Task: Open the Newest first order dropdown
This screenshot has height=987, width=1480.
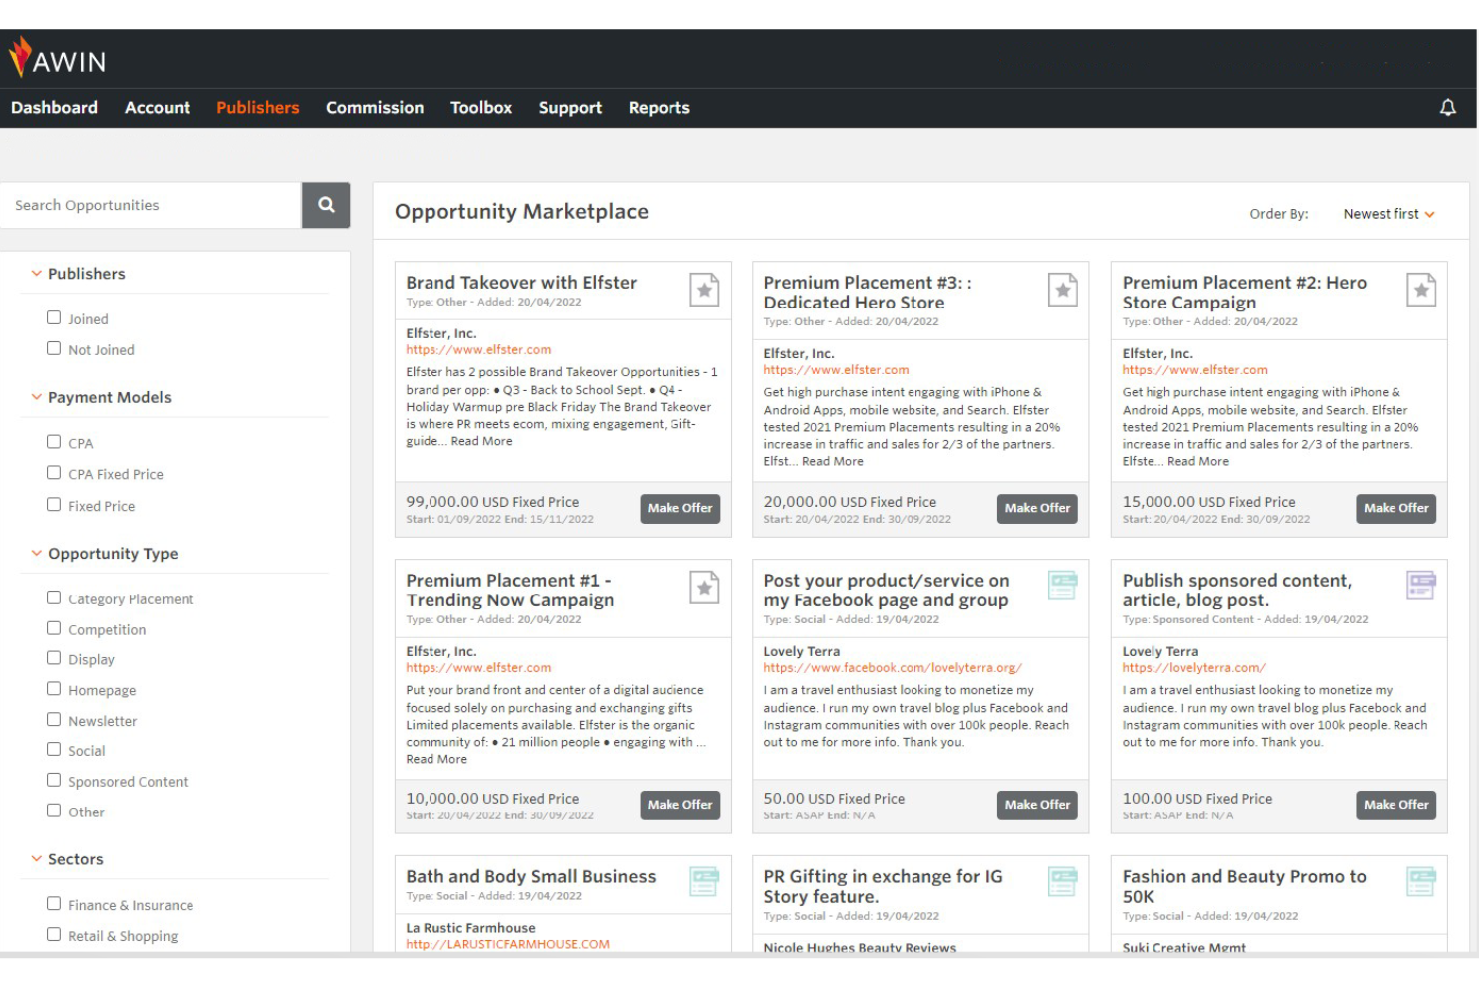Action: (x=1389, y=214)
